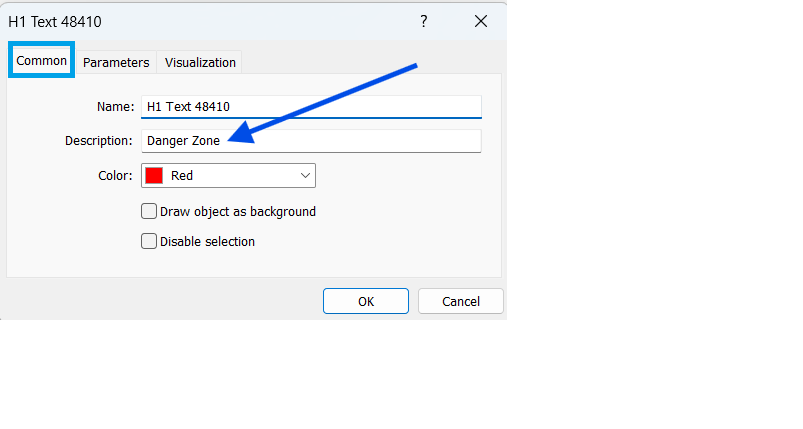Viewport: 803px width, 429px height.
Task: Click the 'Name:' field label
Action: pyautogui.click(x=115, y=106)
